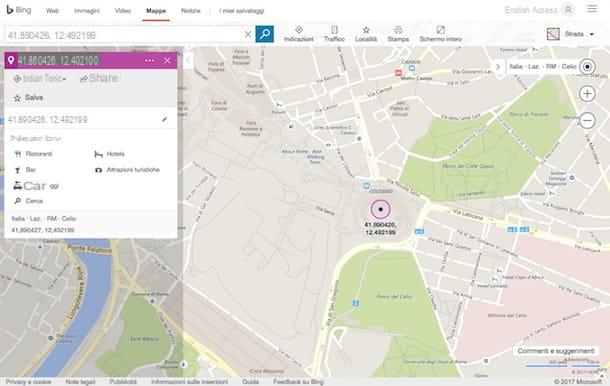Open the three-dots menu in location card

(x=149, y=61)
